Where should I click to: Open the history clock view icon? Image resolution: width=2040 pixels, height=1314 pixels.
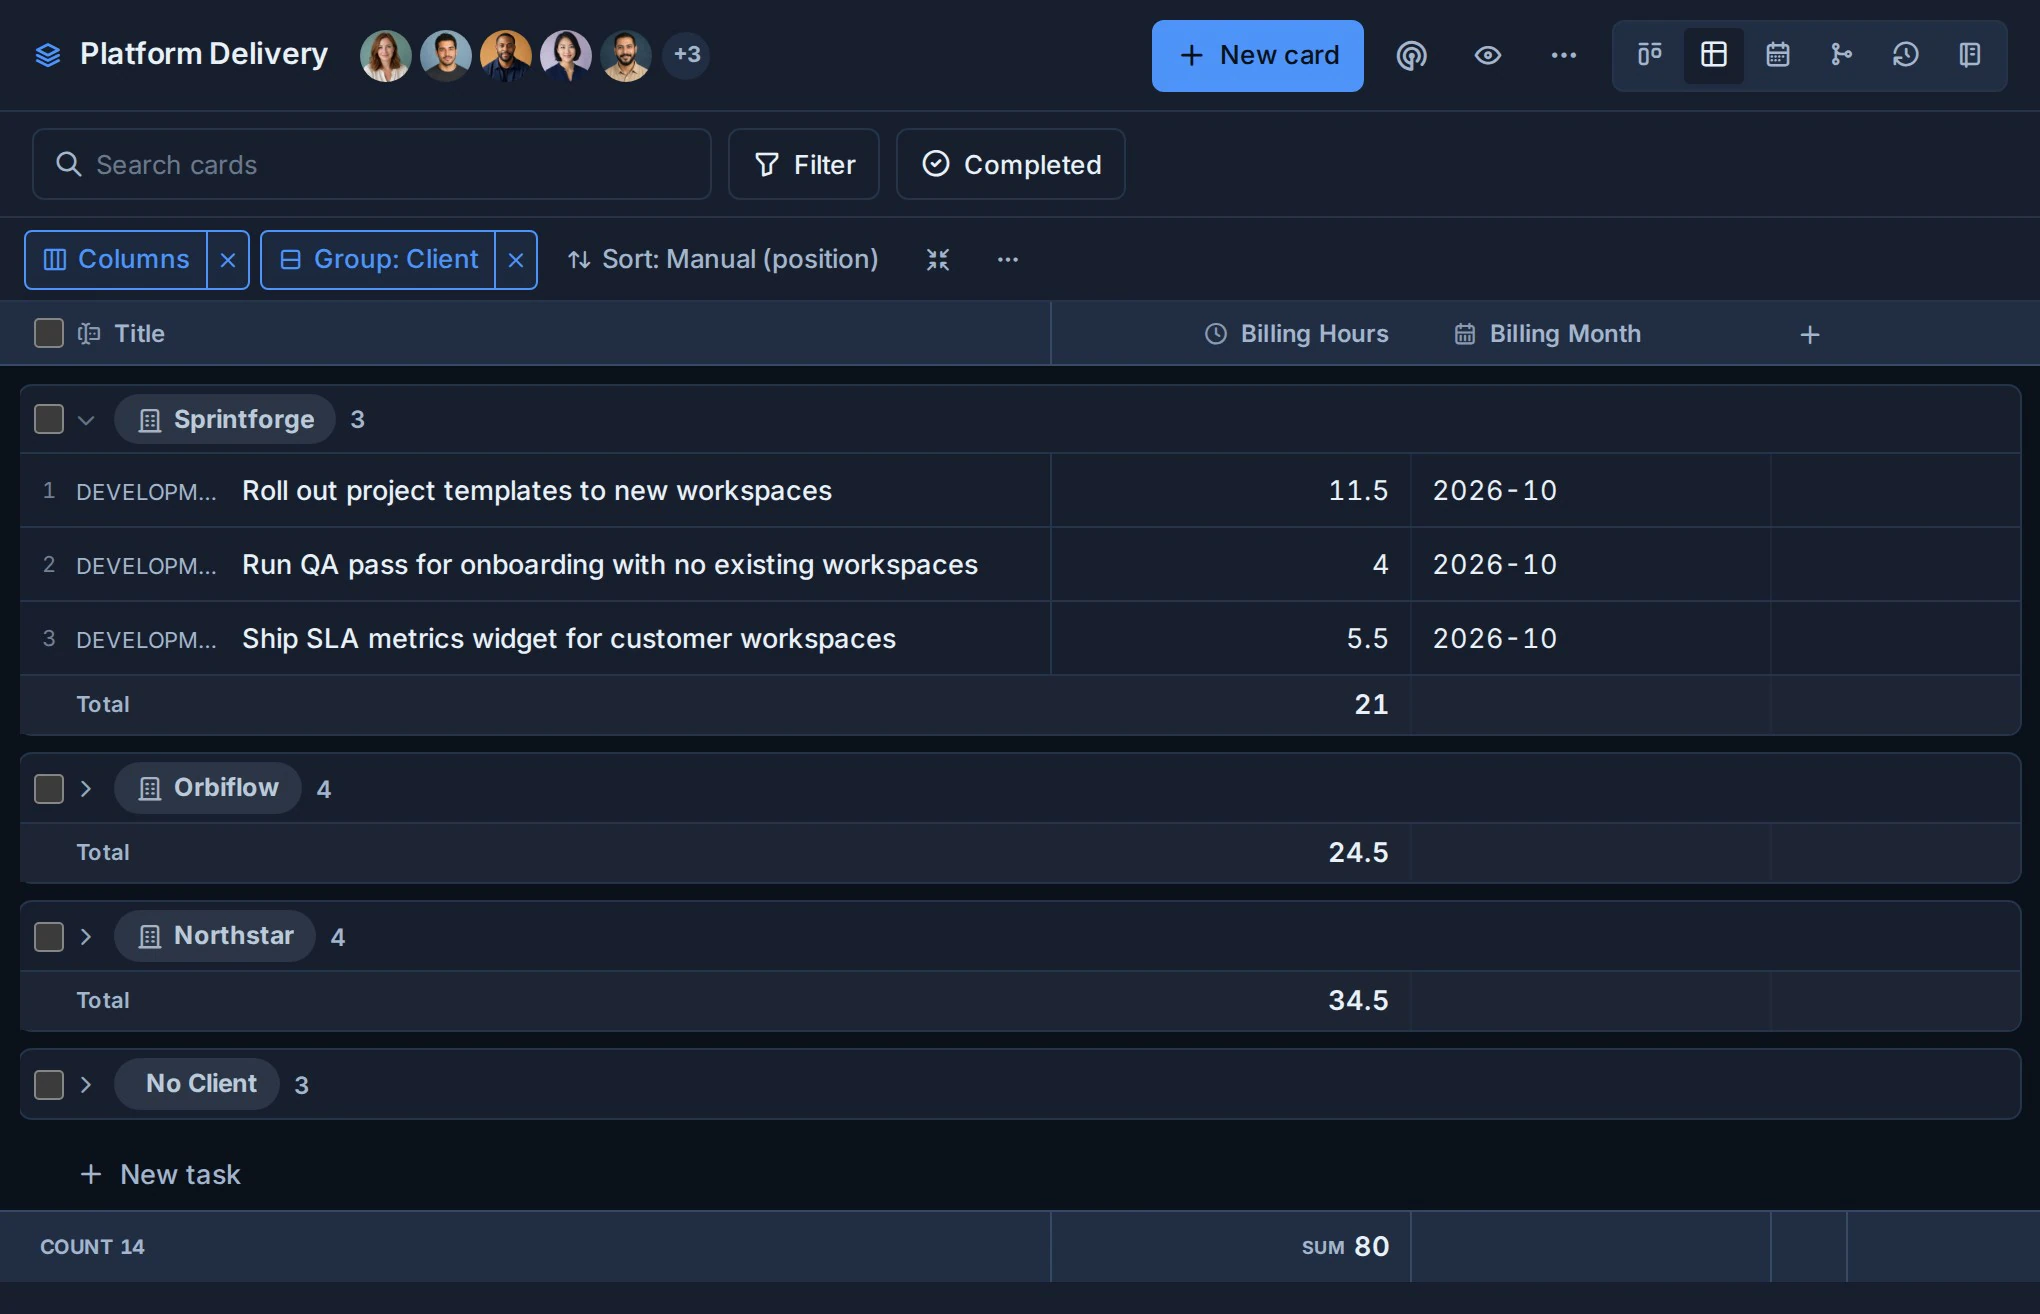click(1905, 54)
